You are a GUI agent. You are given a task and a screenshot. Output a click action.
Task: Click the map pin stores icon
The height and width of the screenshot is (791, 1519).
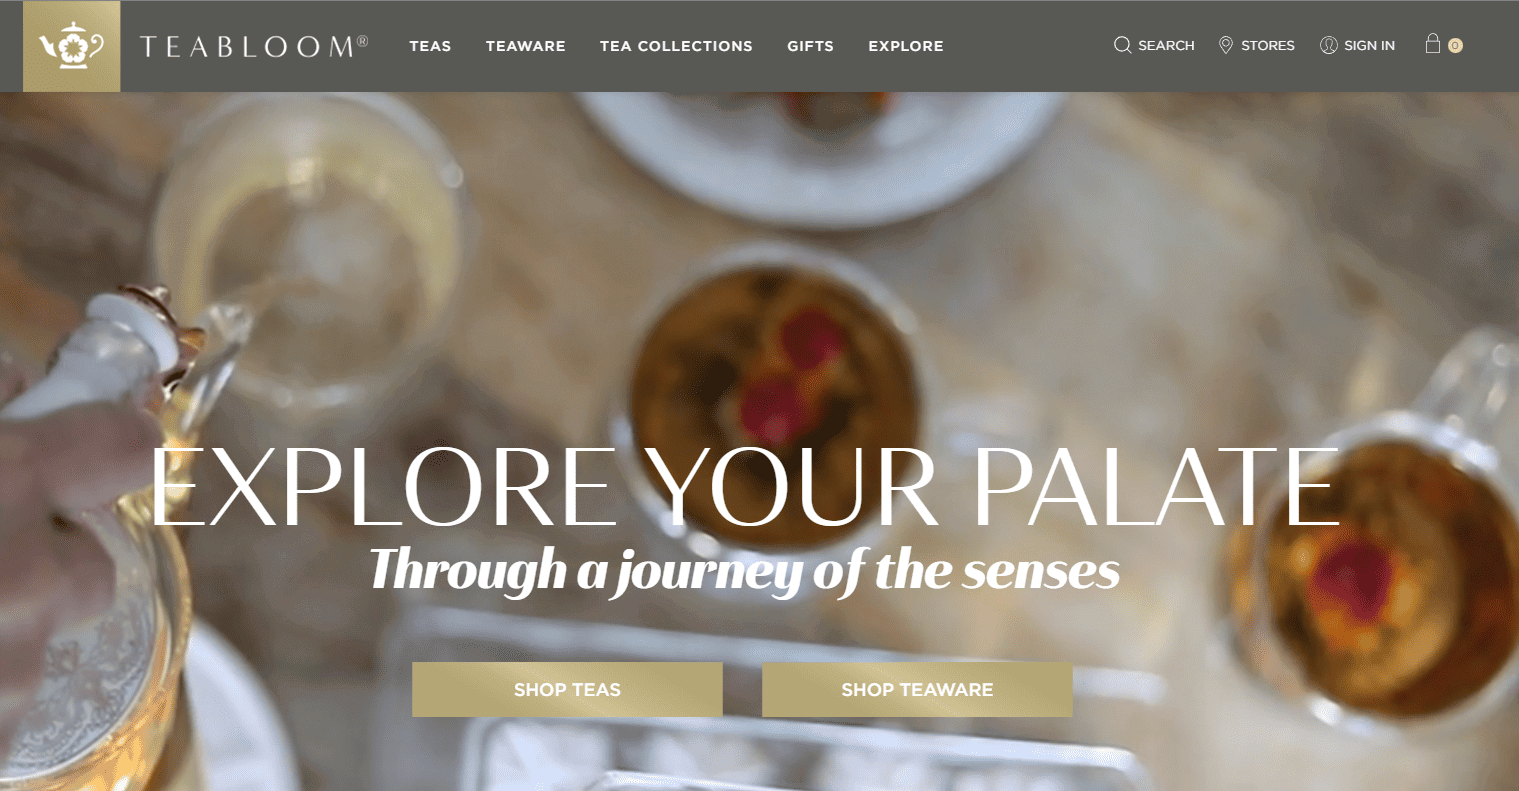coord(1226,45)
